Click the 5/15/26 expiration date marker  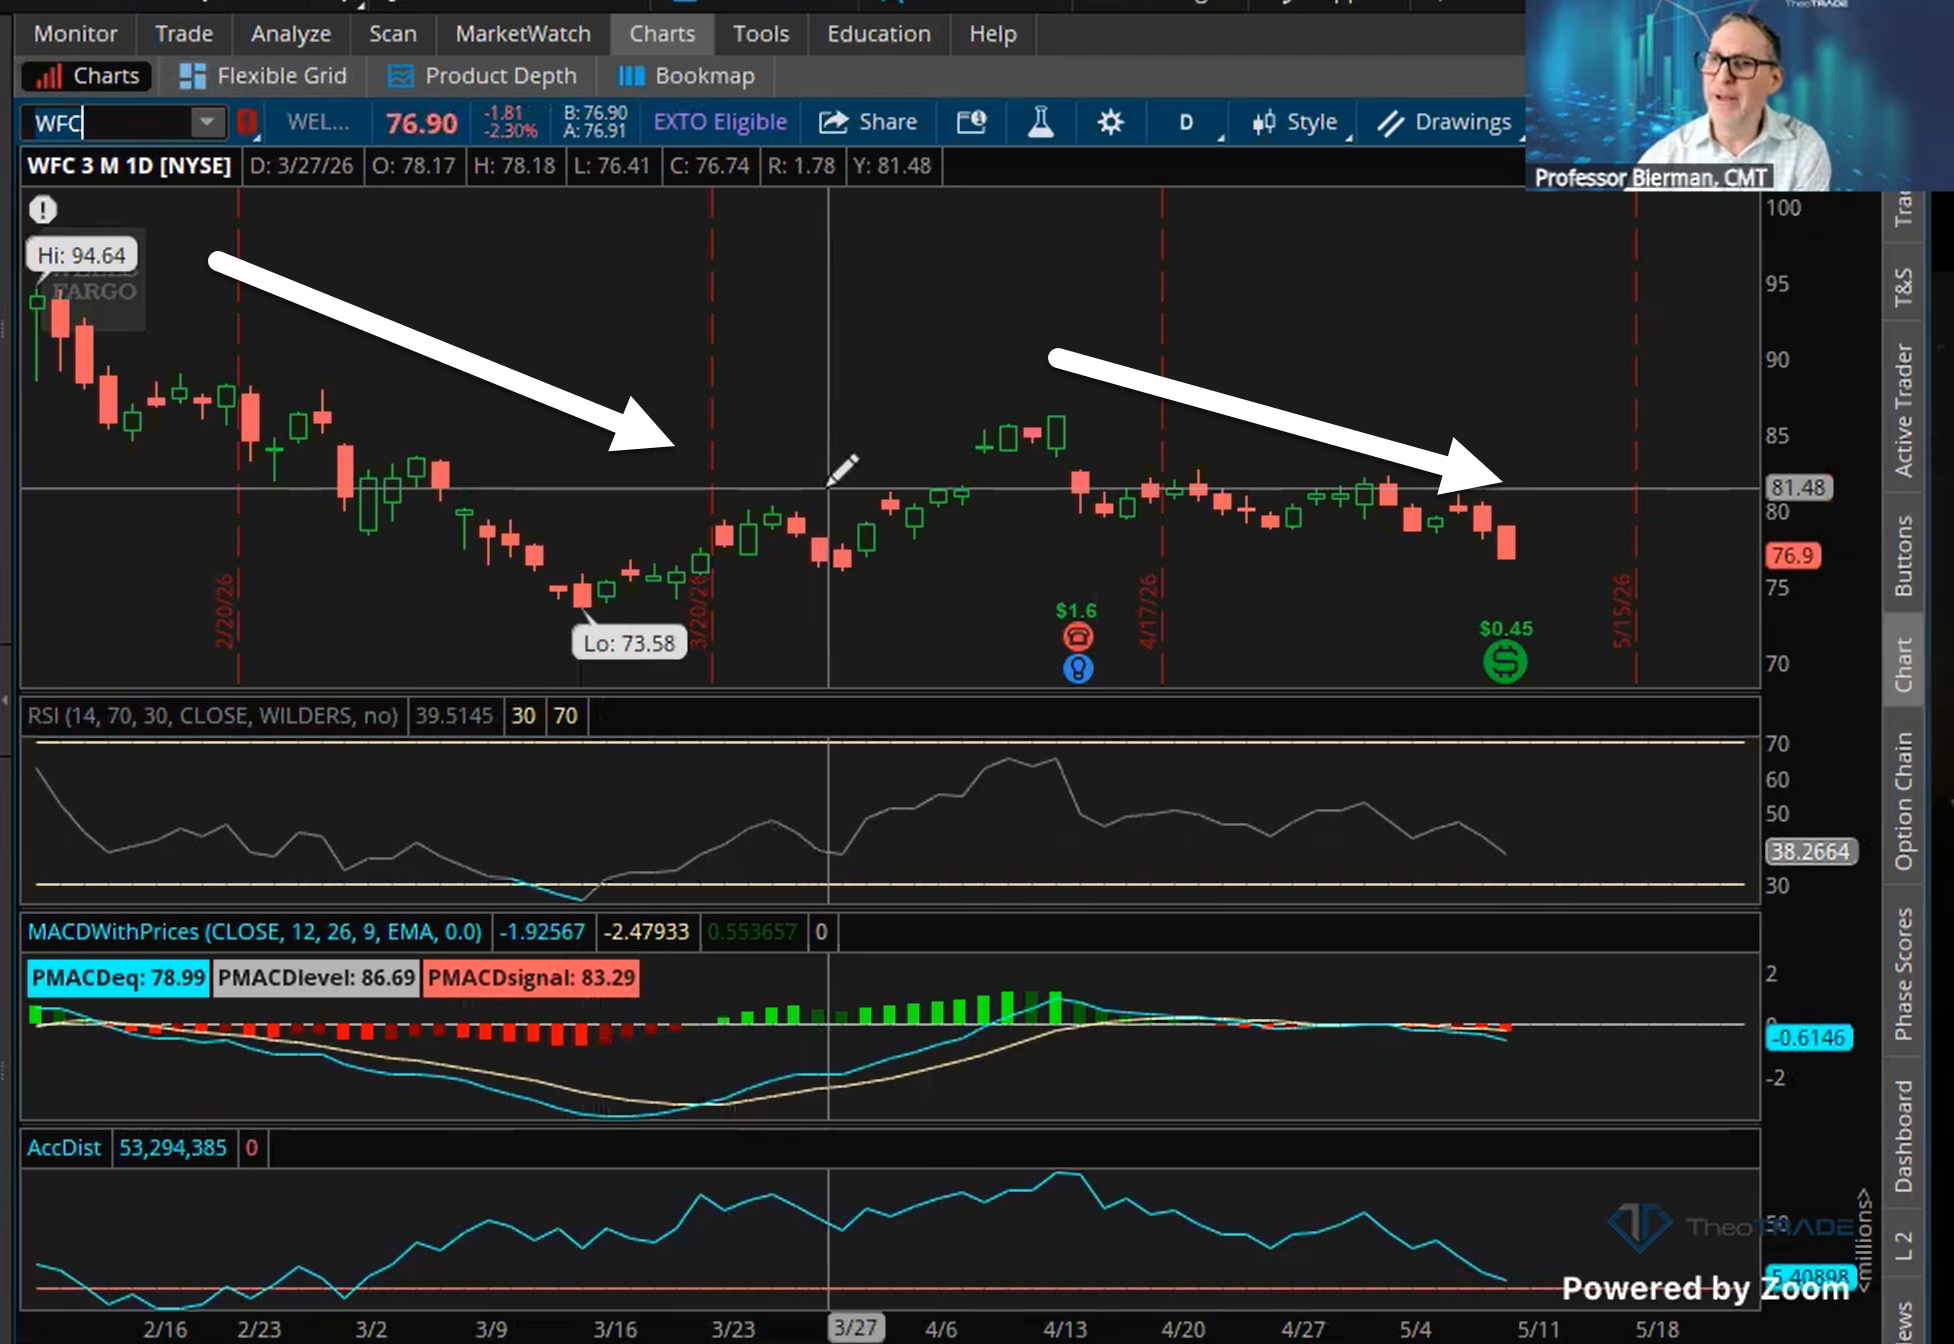[1621, 611]
